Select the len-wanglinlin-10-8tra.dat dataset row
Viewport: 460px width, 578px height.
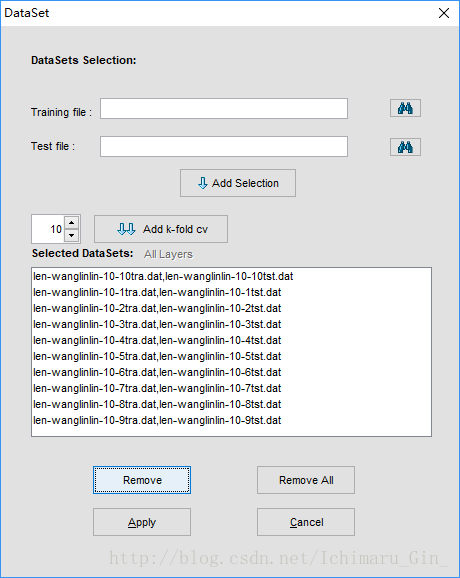coord(231,404)
